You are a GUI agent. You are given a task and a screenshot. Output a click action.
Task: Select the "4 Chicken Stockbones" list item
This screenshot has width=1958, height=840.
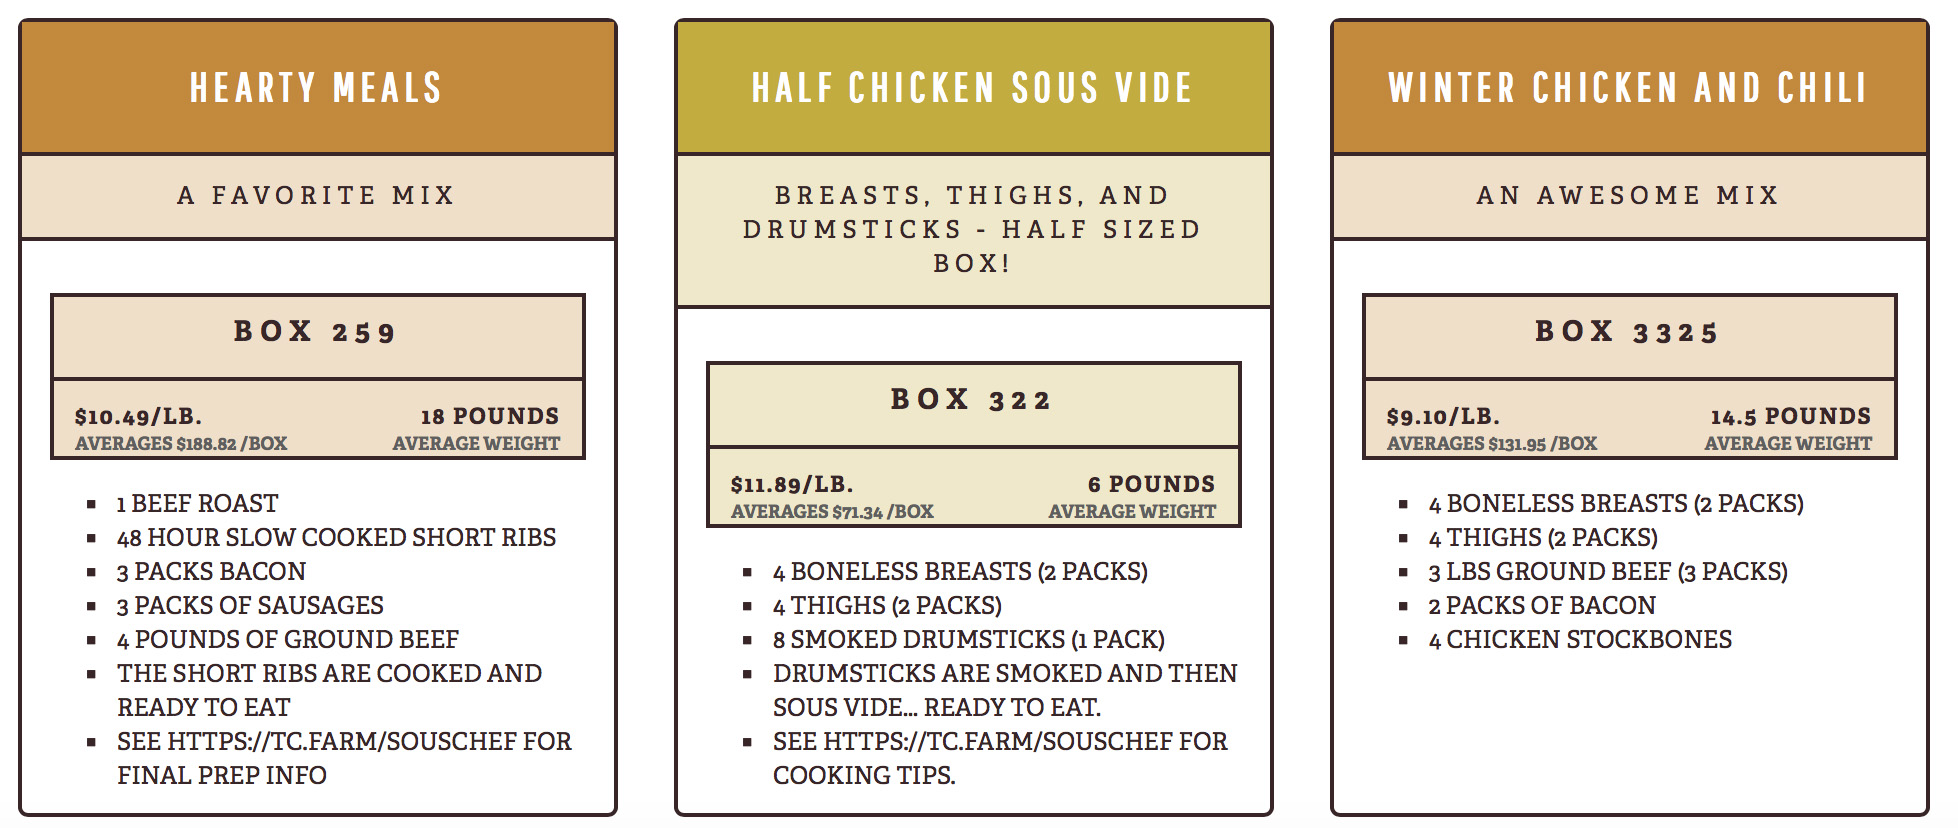(1579, 639)
